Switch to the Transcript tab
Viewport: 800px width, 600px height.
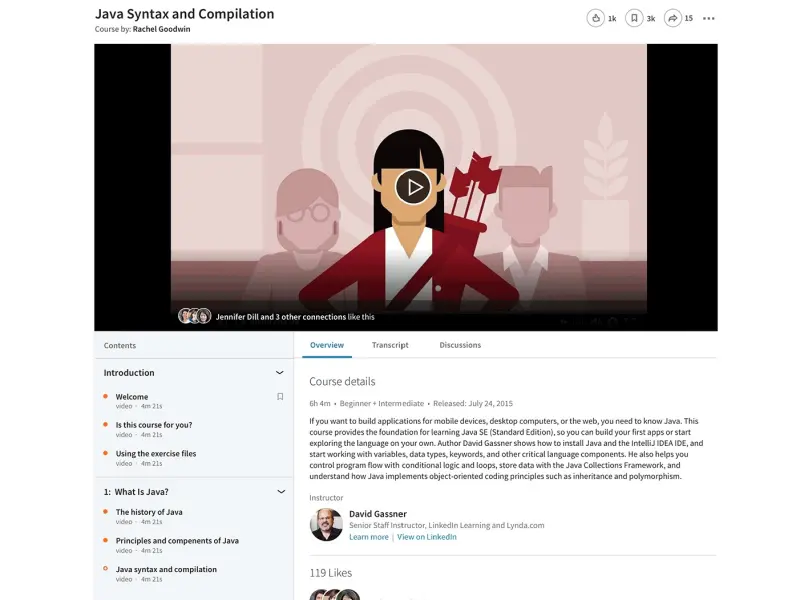click(390, 345)
